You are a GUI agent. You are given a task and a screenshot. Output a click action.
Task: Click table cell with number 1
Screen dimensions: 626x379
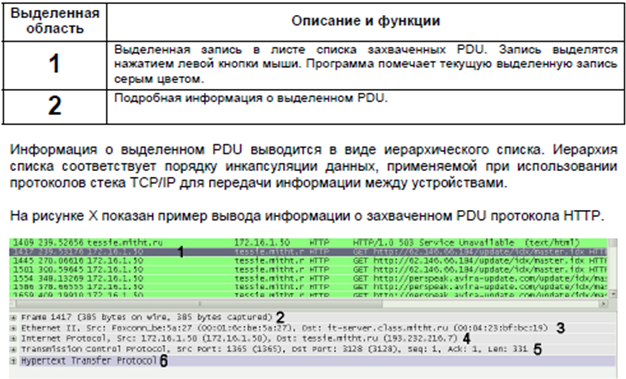54,64
